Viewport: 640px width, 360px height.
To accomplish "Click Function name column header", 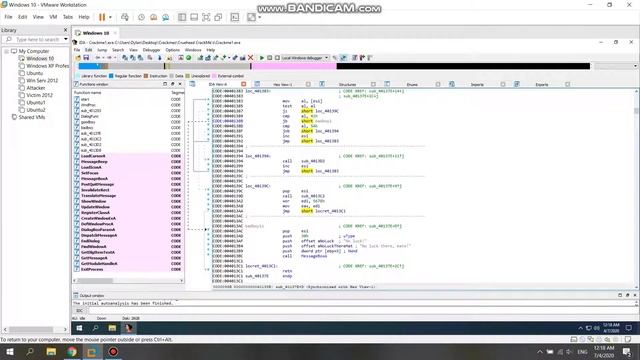I will pos(88,93).
